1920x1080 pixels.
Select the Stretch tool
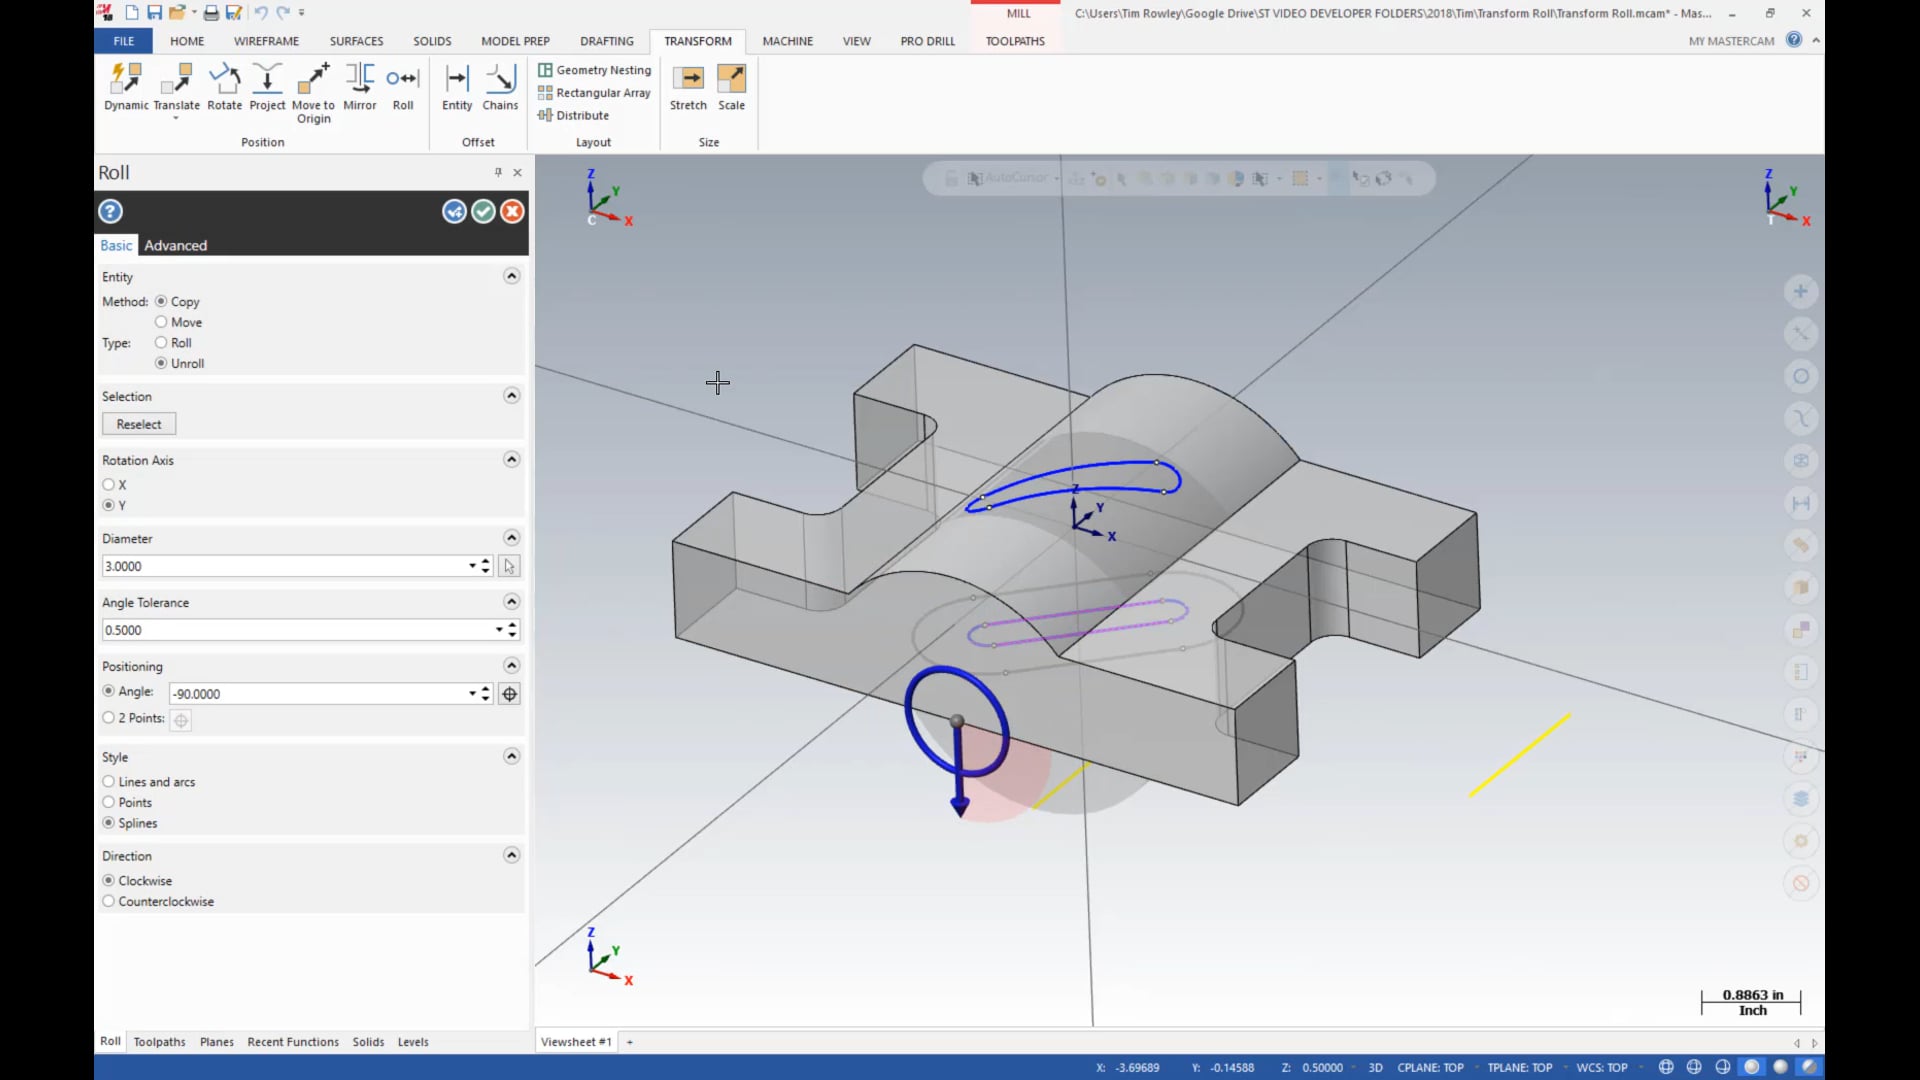[688, 87]
